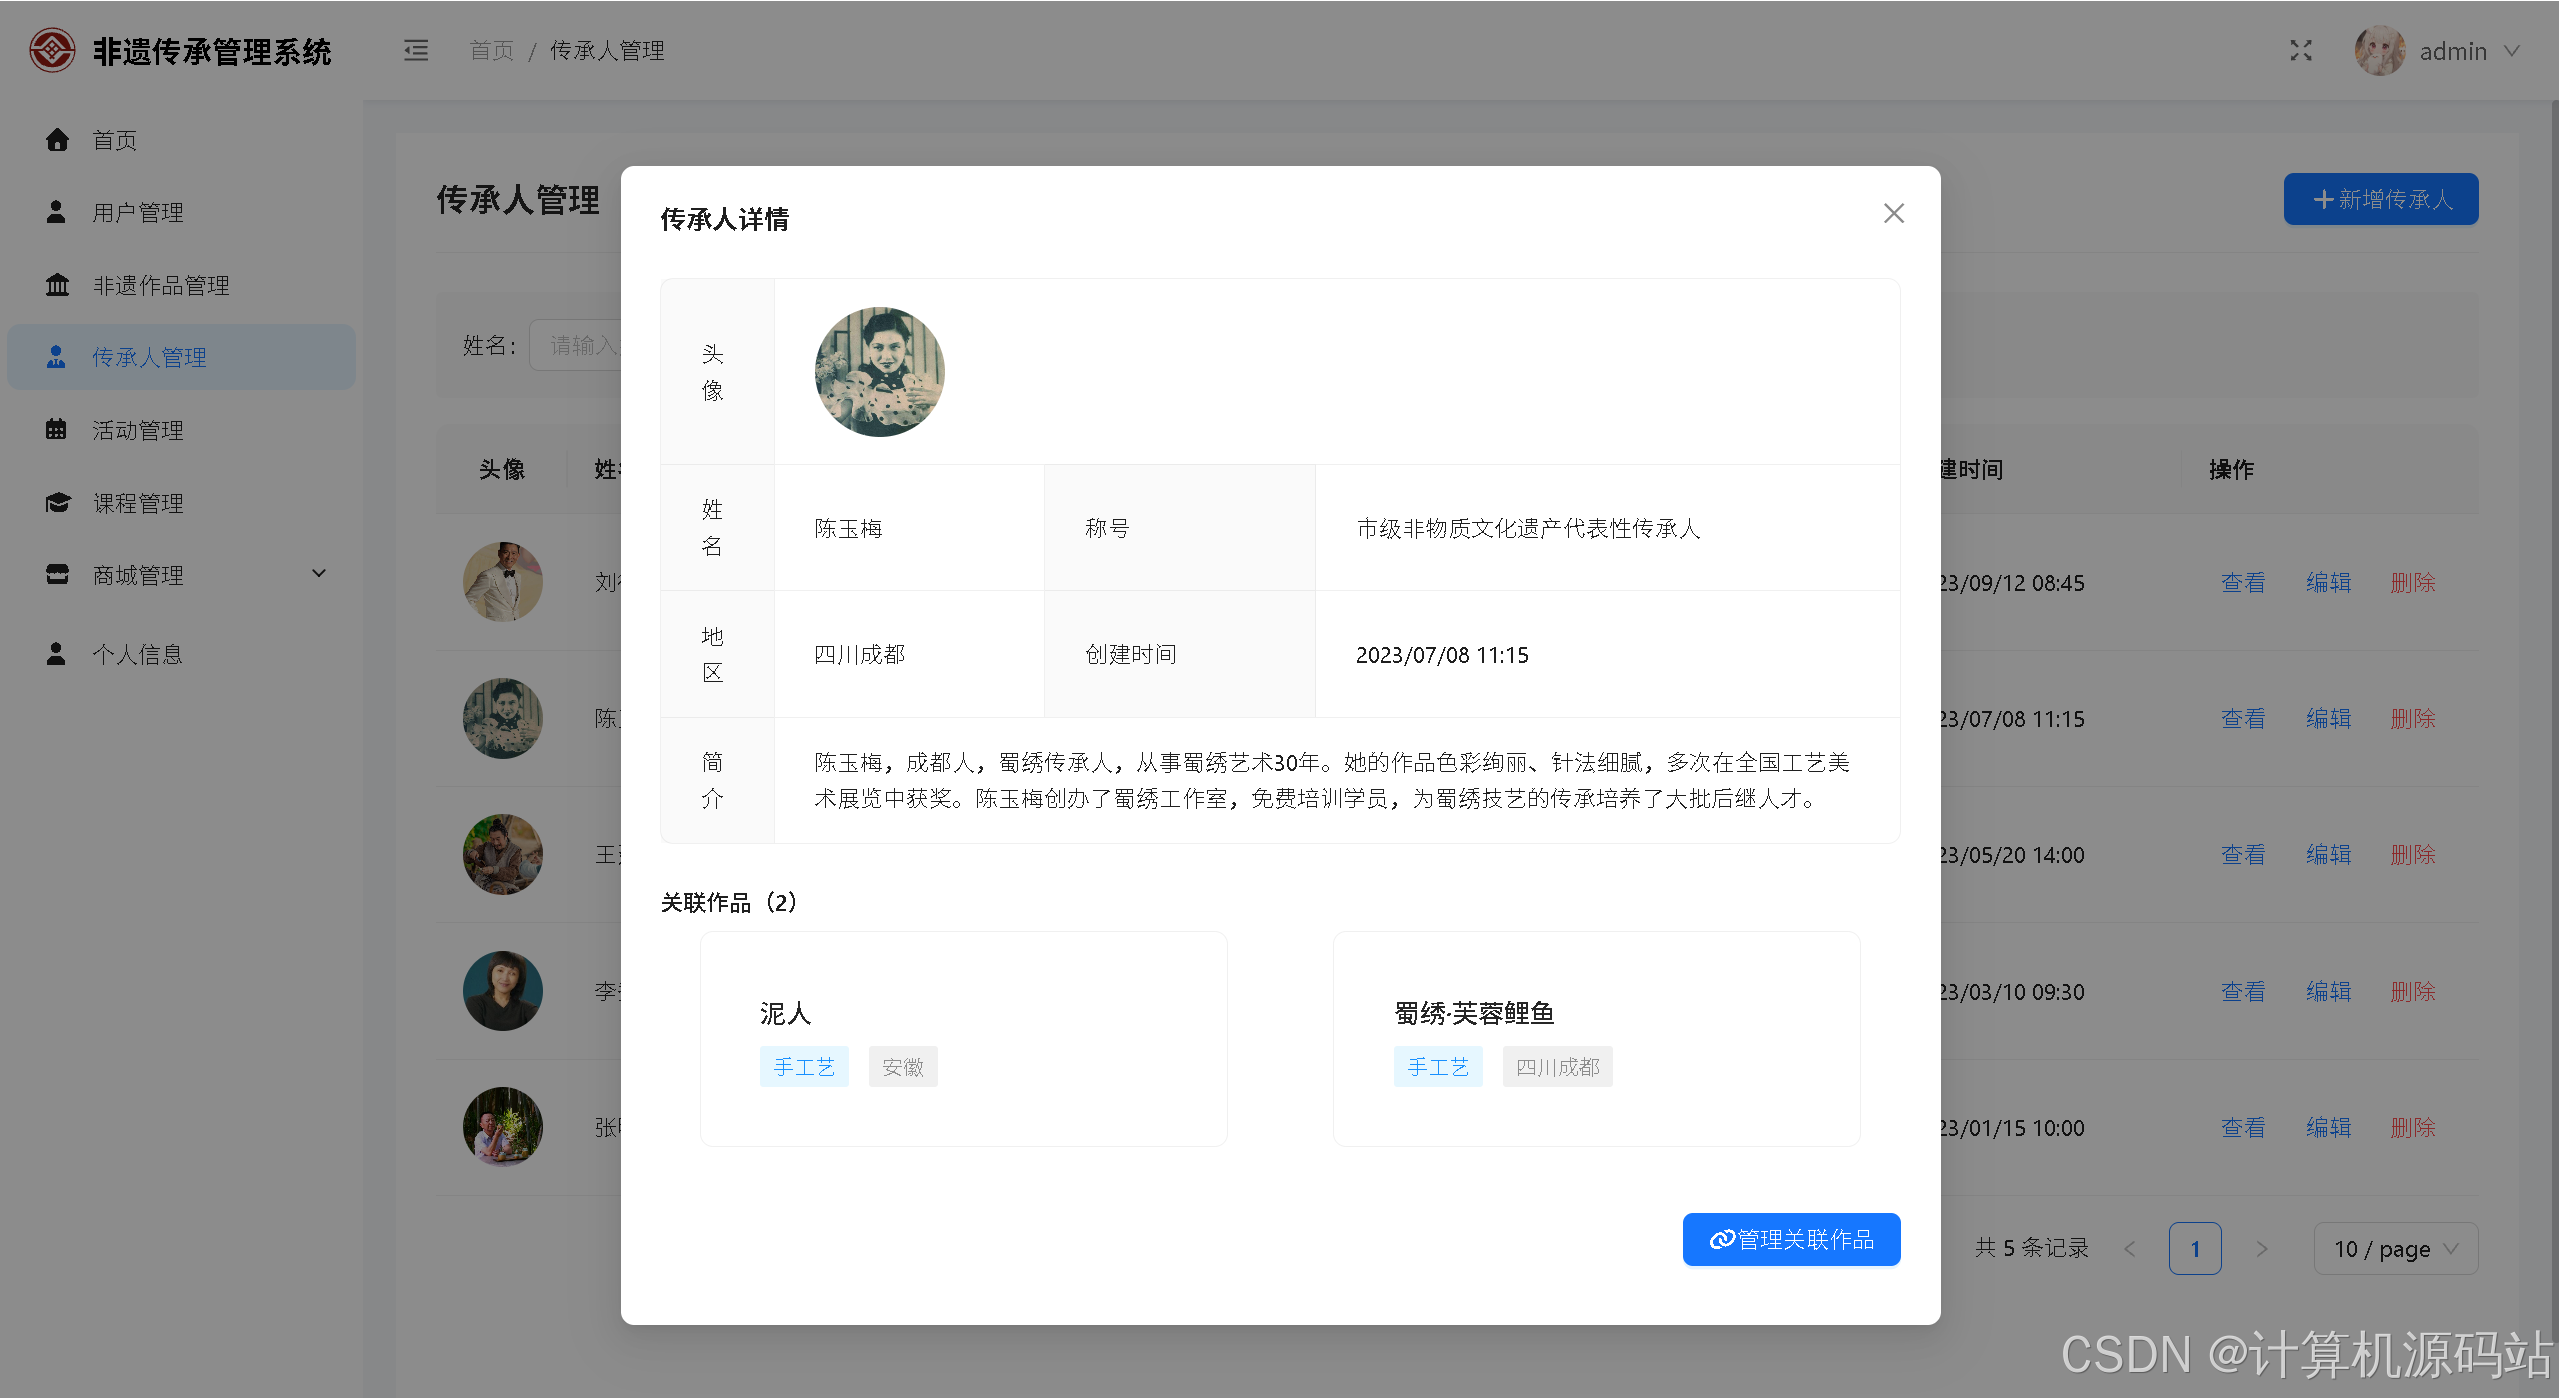Click 首页 in the breadcrumb
The height and width of the screenshot is (1398, 2559).
point(491,50)
